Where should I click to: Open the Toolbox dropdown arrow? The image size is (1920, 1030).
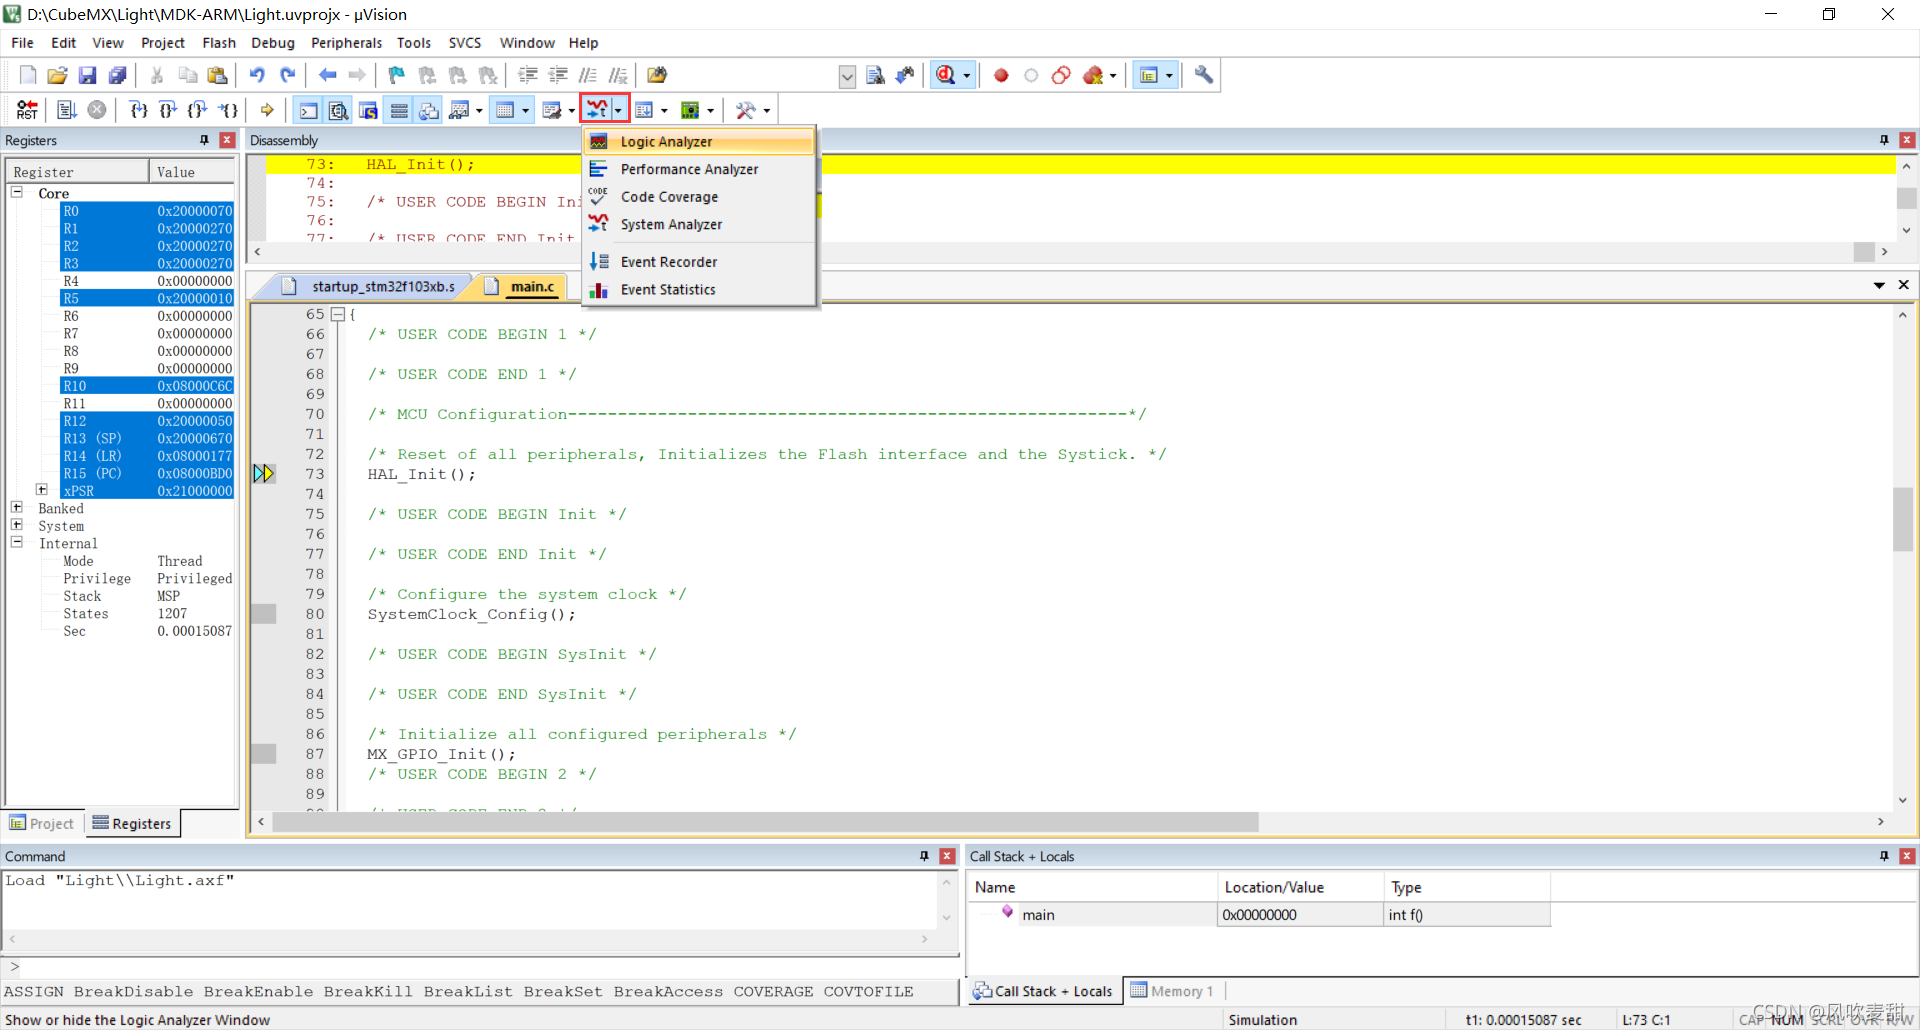pyautogui.click(x=767, y=111)
